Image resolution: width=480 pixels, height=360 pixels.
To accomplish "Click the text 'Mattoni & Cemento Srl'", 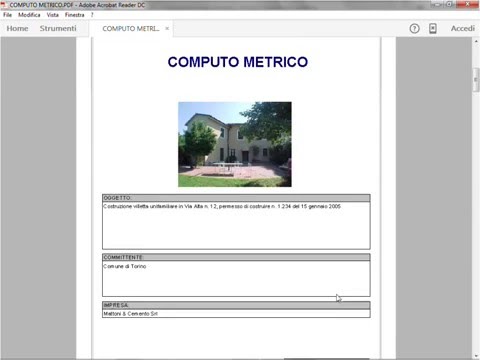I will click(130, 314).
